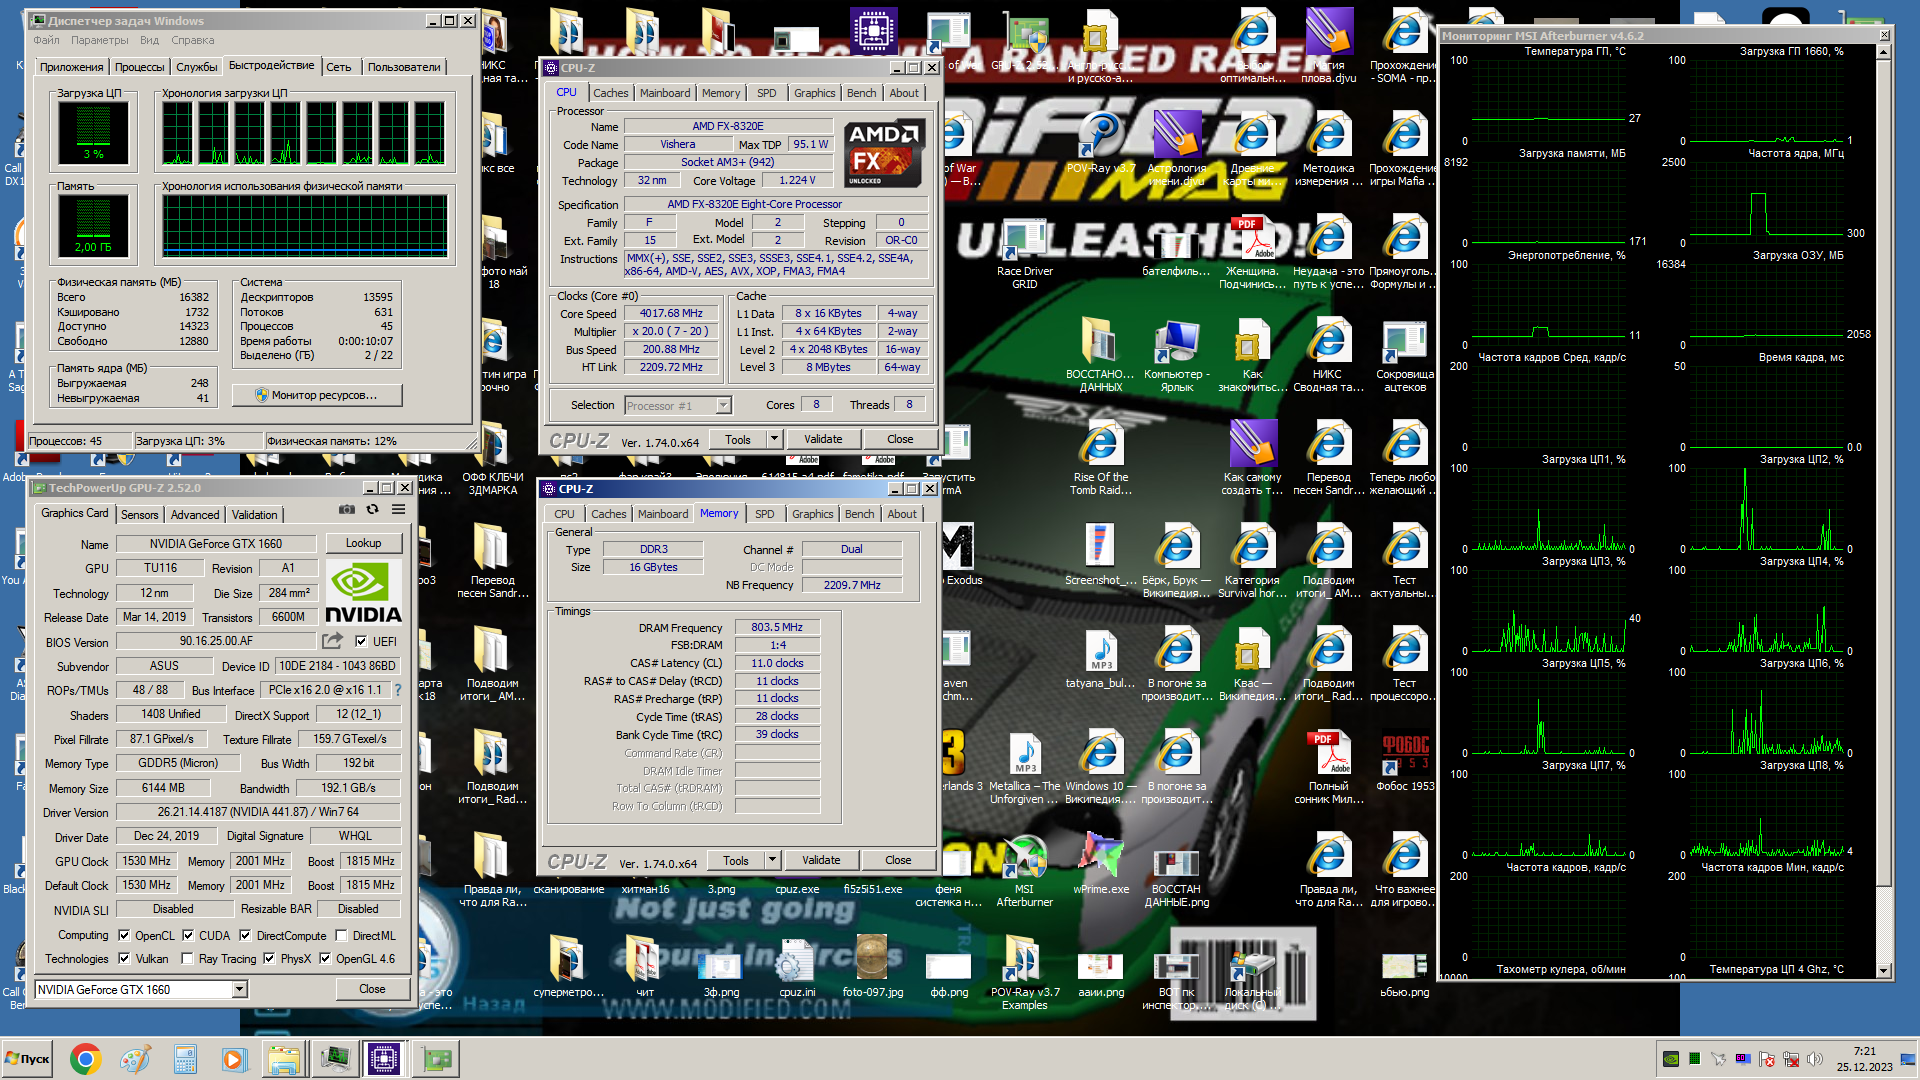
Task: Click Validate button in lower CPU-Z
Action: [x=820, y=860]
